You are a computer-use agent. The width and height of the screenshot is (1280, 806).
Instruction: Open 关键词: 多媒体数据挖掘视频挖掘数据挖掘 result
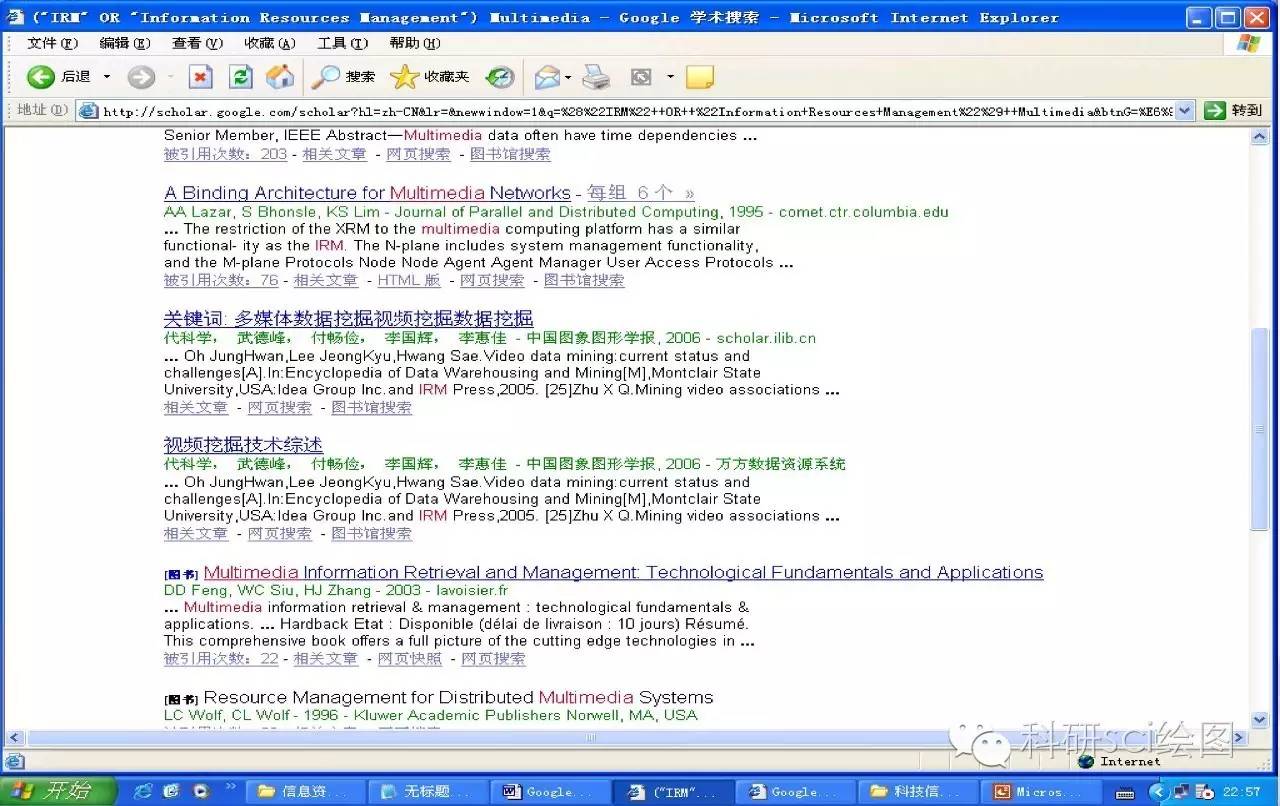(x=348, y=319)
